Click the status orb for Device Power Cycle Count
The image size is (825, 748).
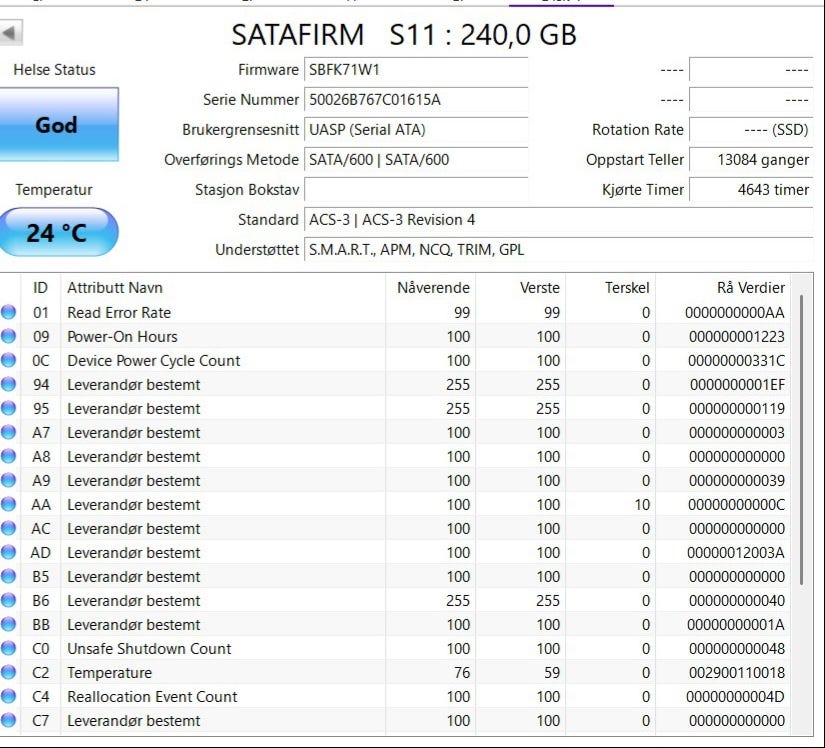point(9,361)
